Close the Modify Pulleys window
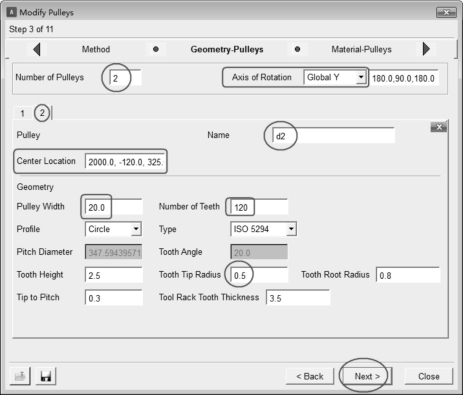The image size is (463, 395). (x=446, y=13)
